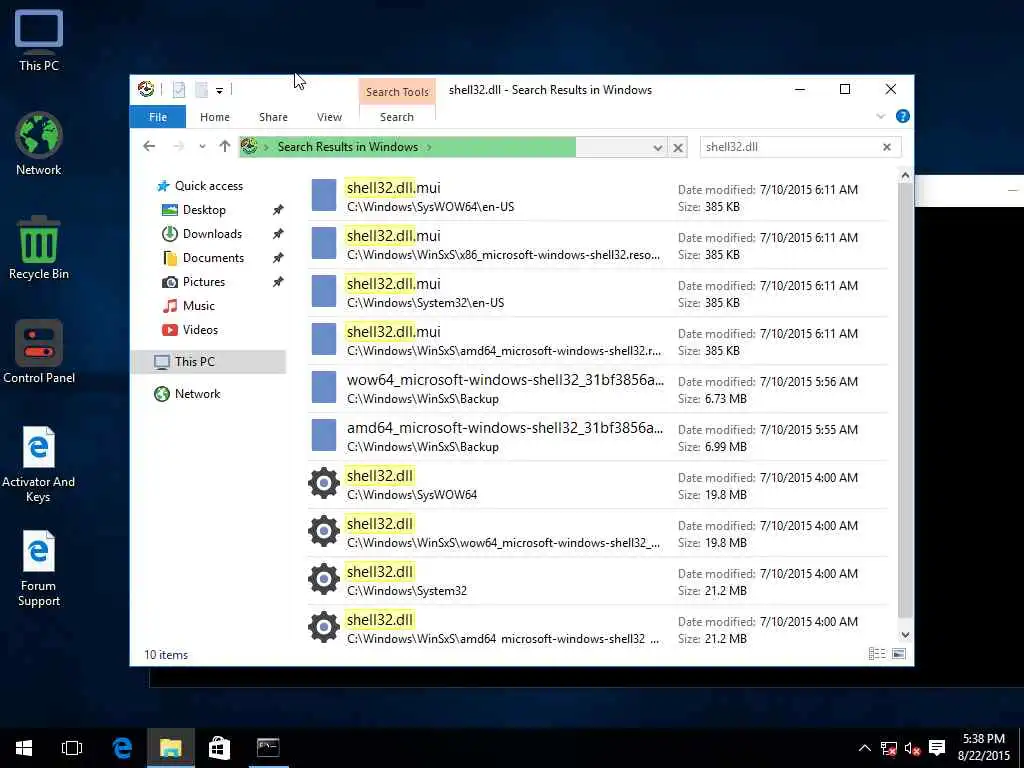This screenshot has width=1024, height=768.
Task: Click the Explorer Help icon
Action: click(903, 116)
